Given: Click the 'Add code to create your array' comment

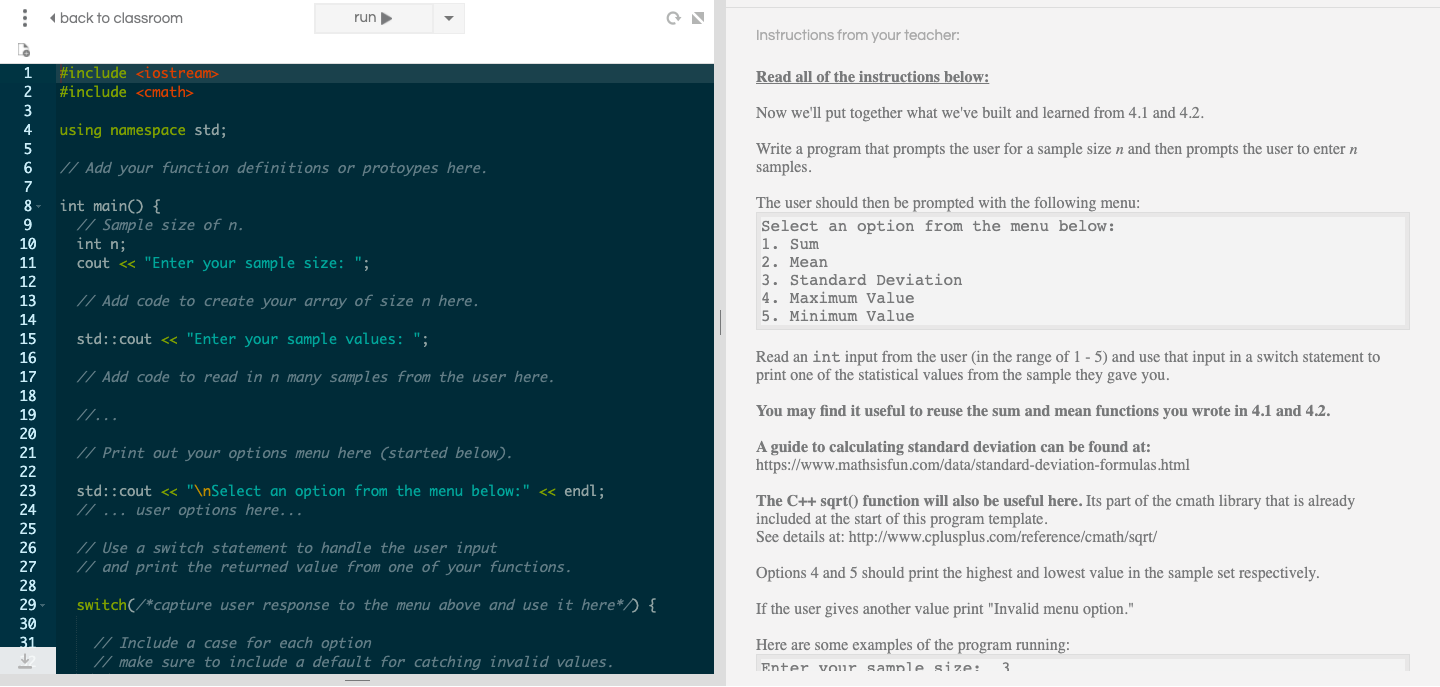Looking at the screenshot, I should tap(278, 301).
